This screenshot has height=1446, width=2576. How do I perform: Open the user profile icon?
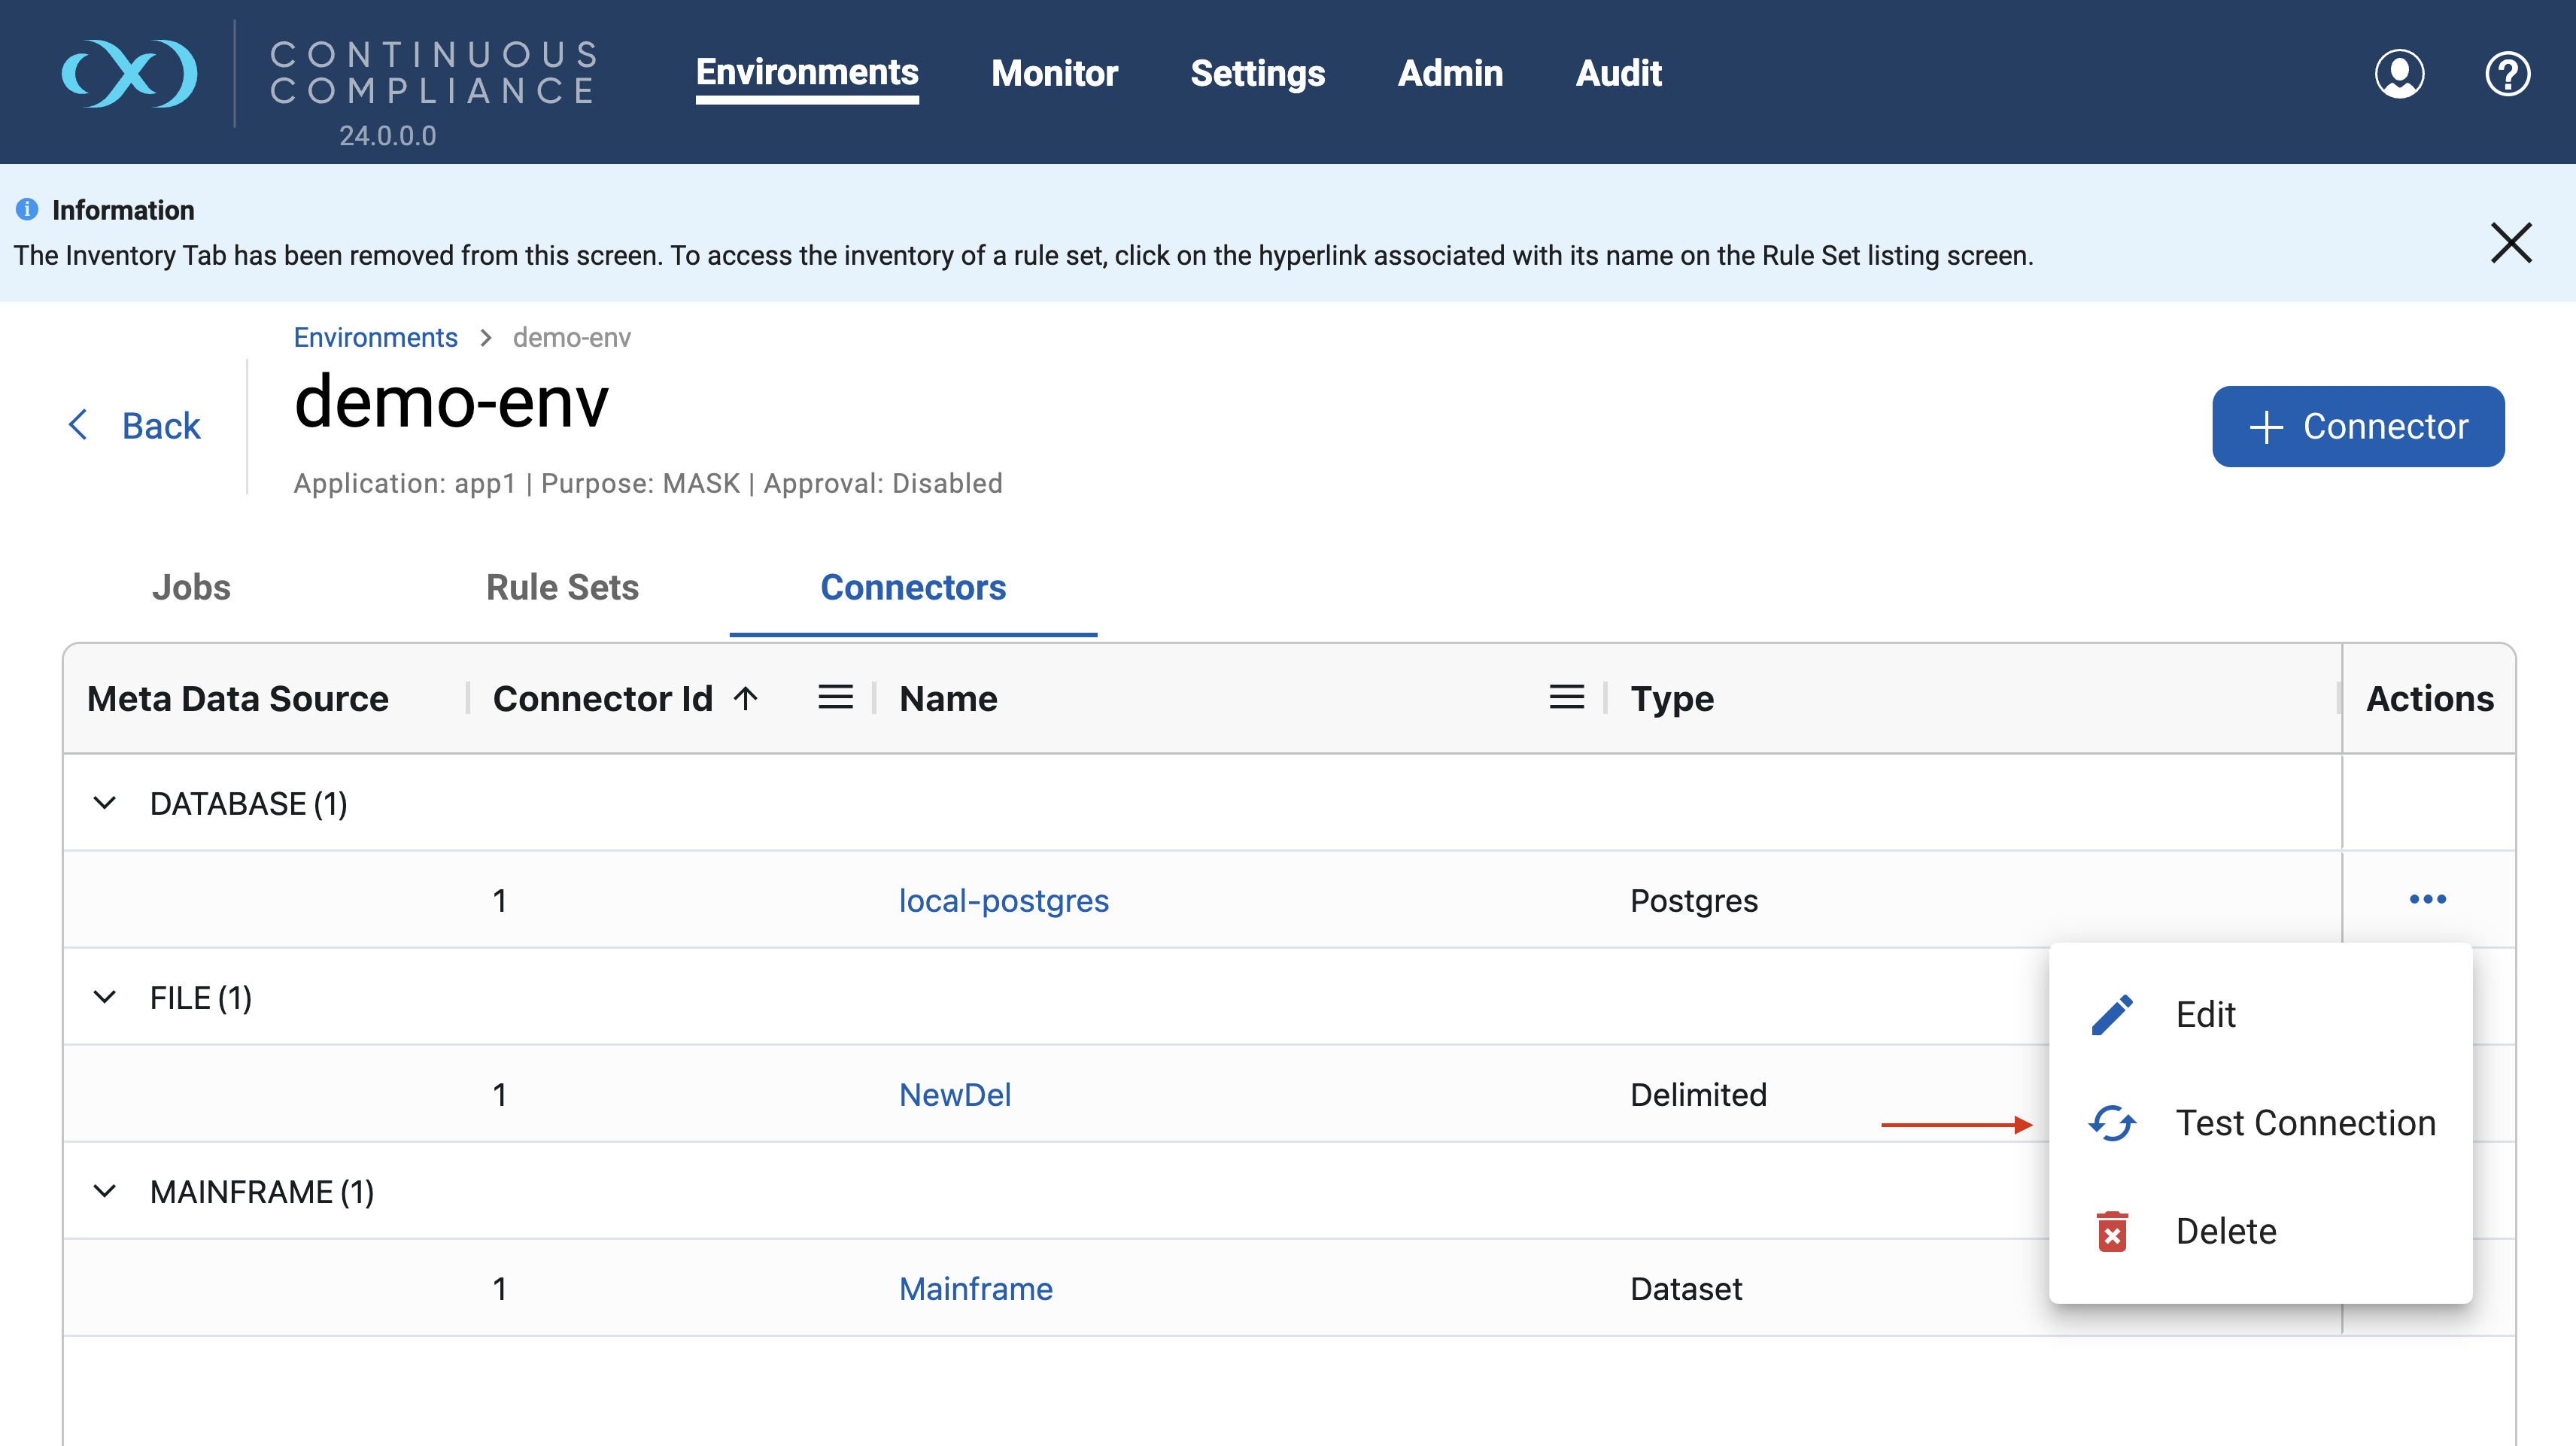coord(2399,74)
